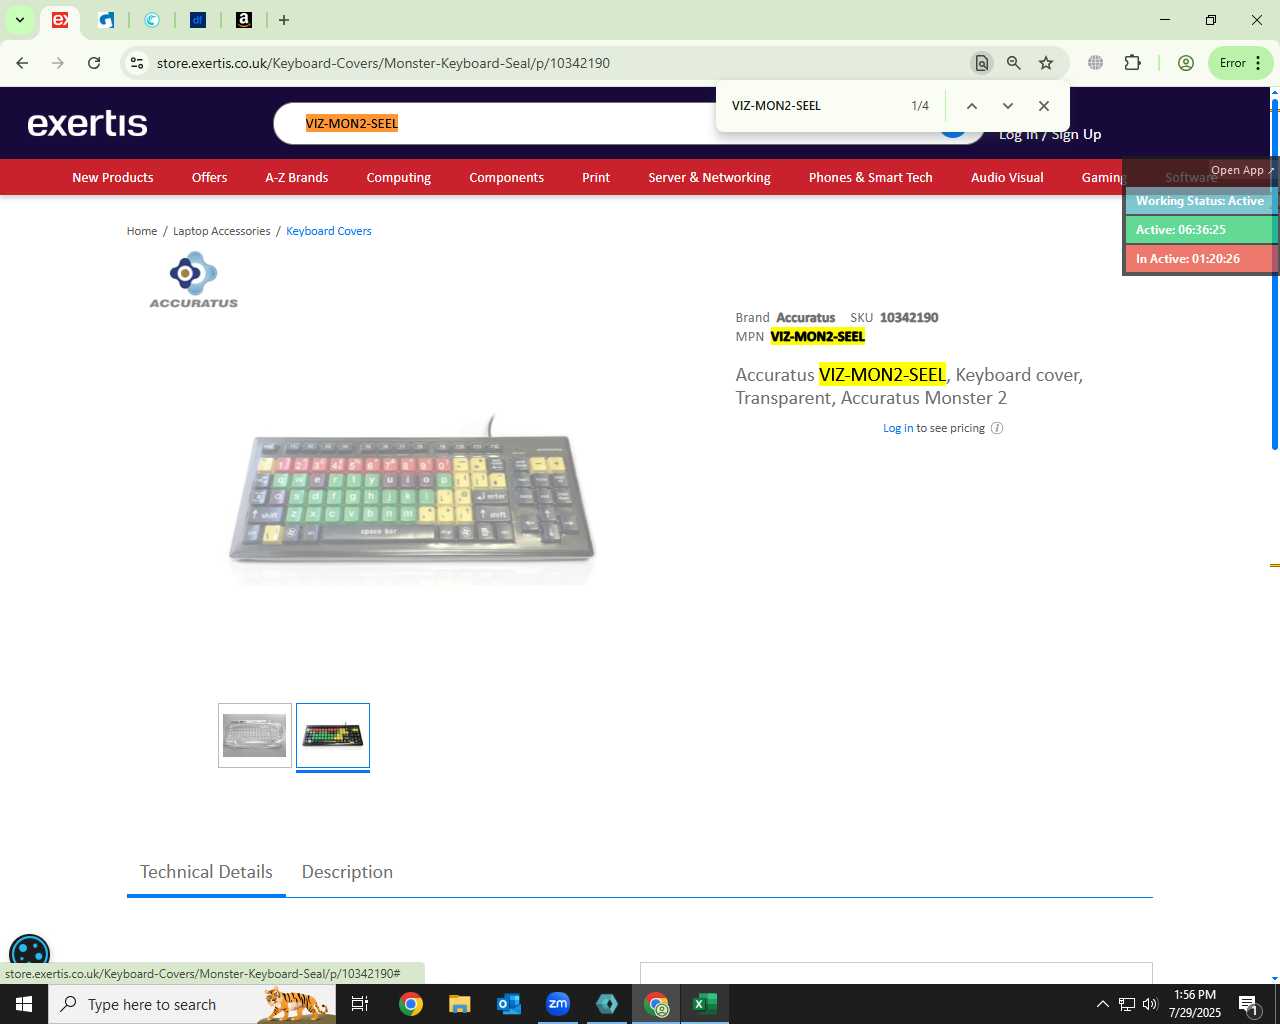Go back to previous page
1280x1024 pixels.
(x=22, y=63)
